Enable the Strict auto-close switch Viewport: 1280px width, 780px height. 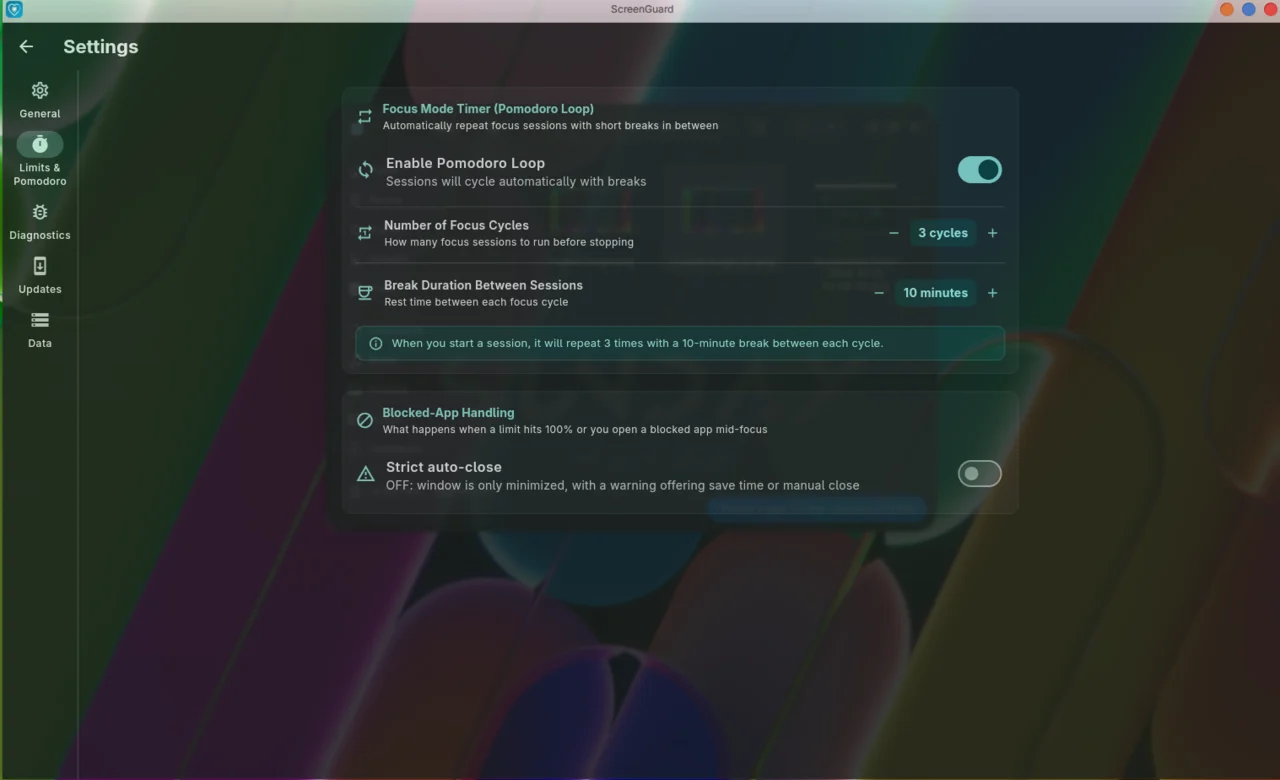tap(979, 474)
